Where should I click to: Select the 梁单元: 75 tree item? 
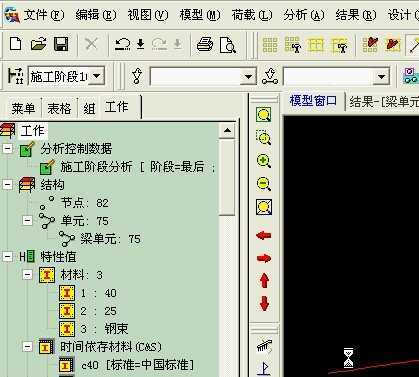point(110,239)
